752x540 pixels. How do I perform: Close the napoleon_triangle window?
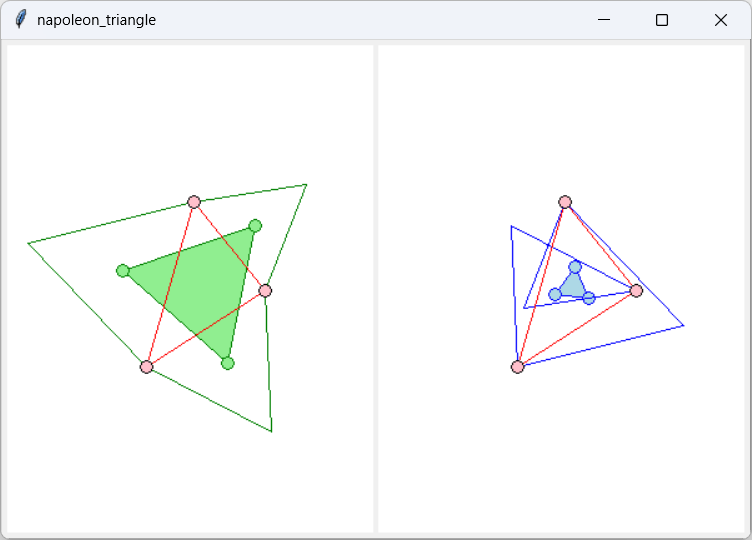pos(720,20)
